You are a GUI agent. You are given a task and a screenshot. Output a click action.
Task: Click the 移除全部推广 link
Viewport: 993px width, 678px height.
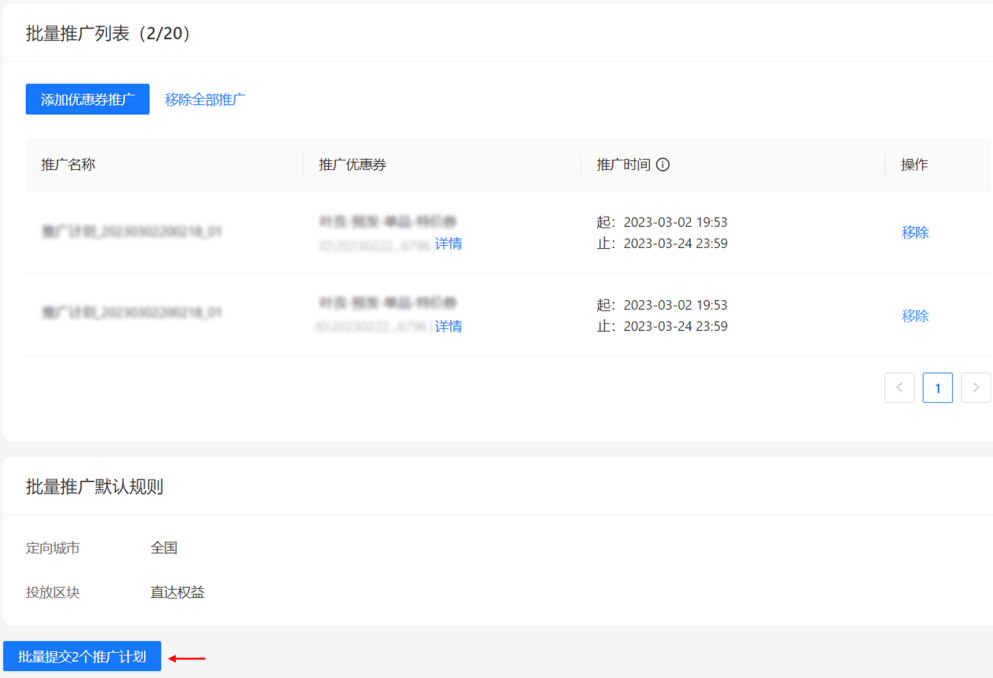(205, 99)
